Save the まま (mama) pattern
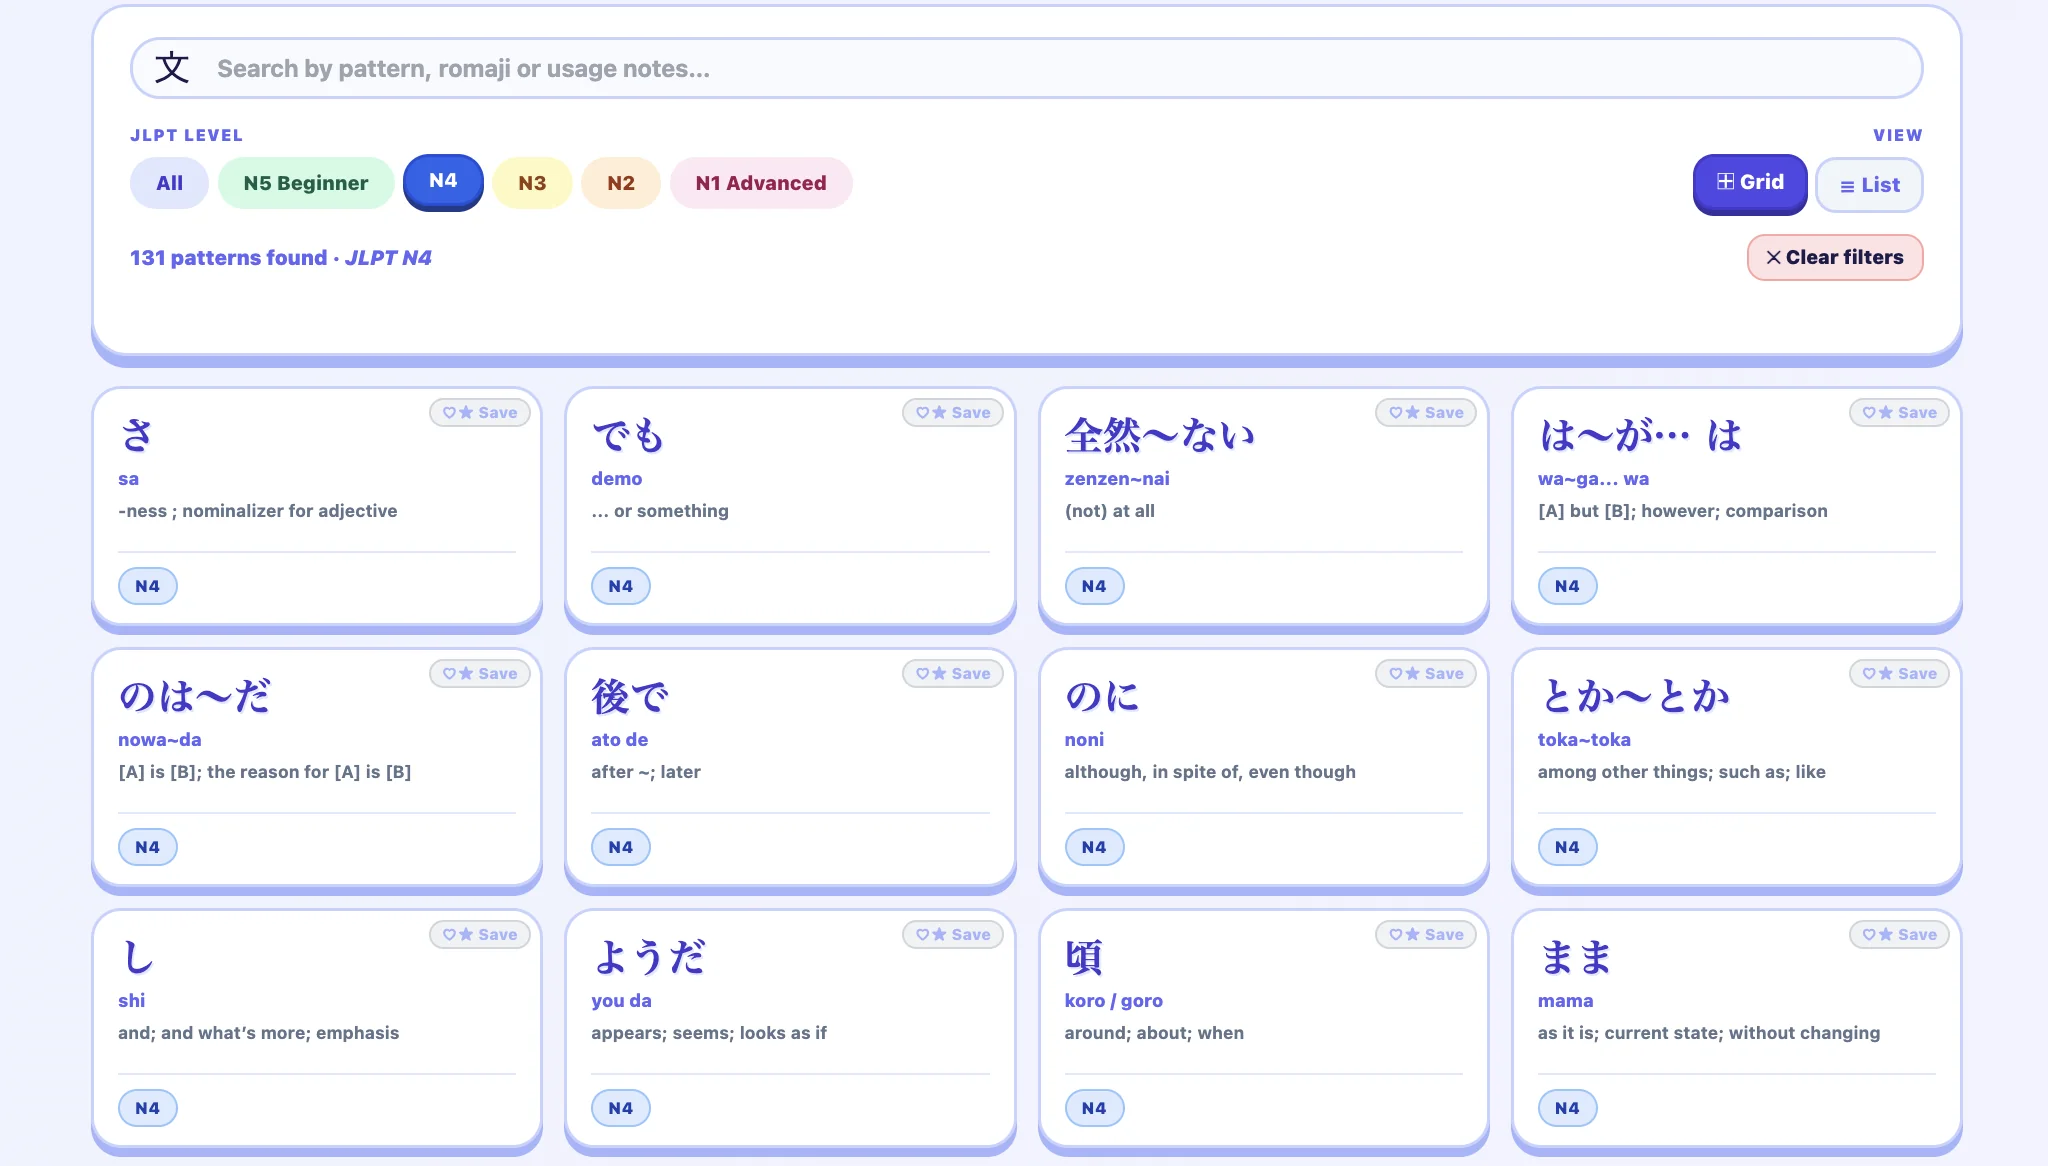 click(x=1899, y=935)
